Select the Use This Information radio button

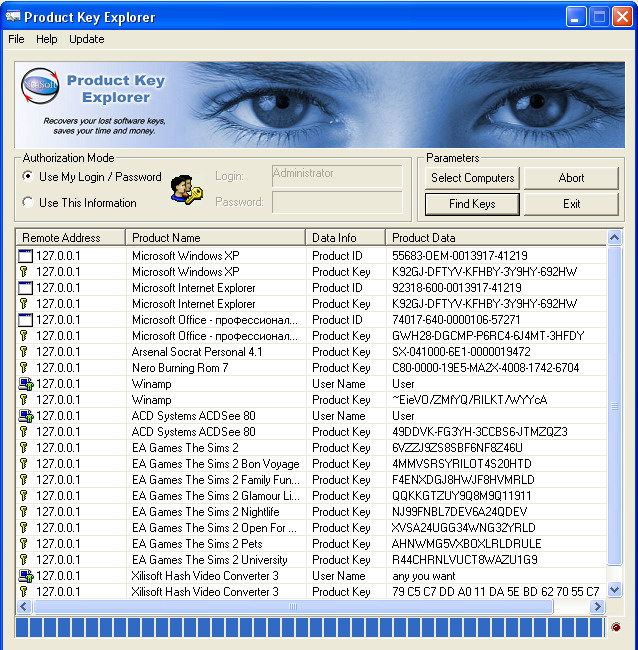click(28, 203)
